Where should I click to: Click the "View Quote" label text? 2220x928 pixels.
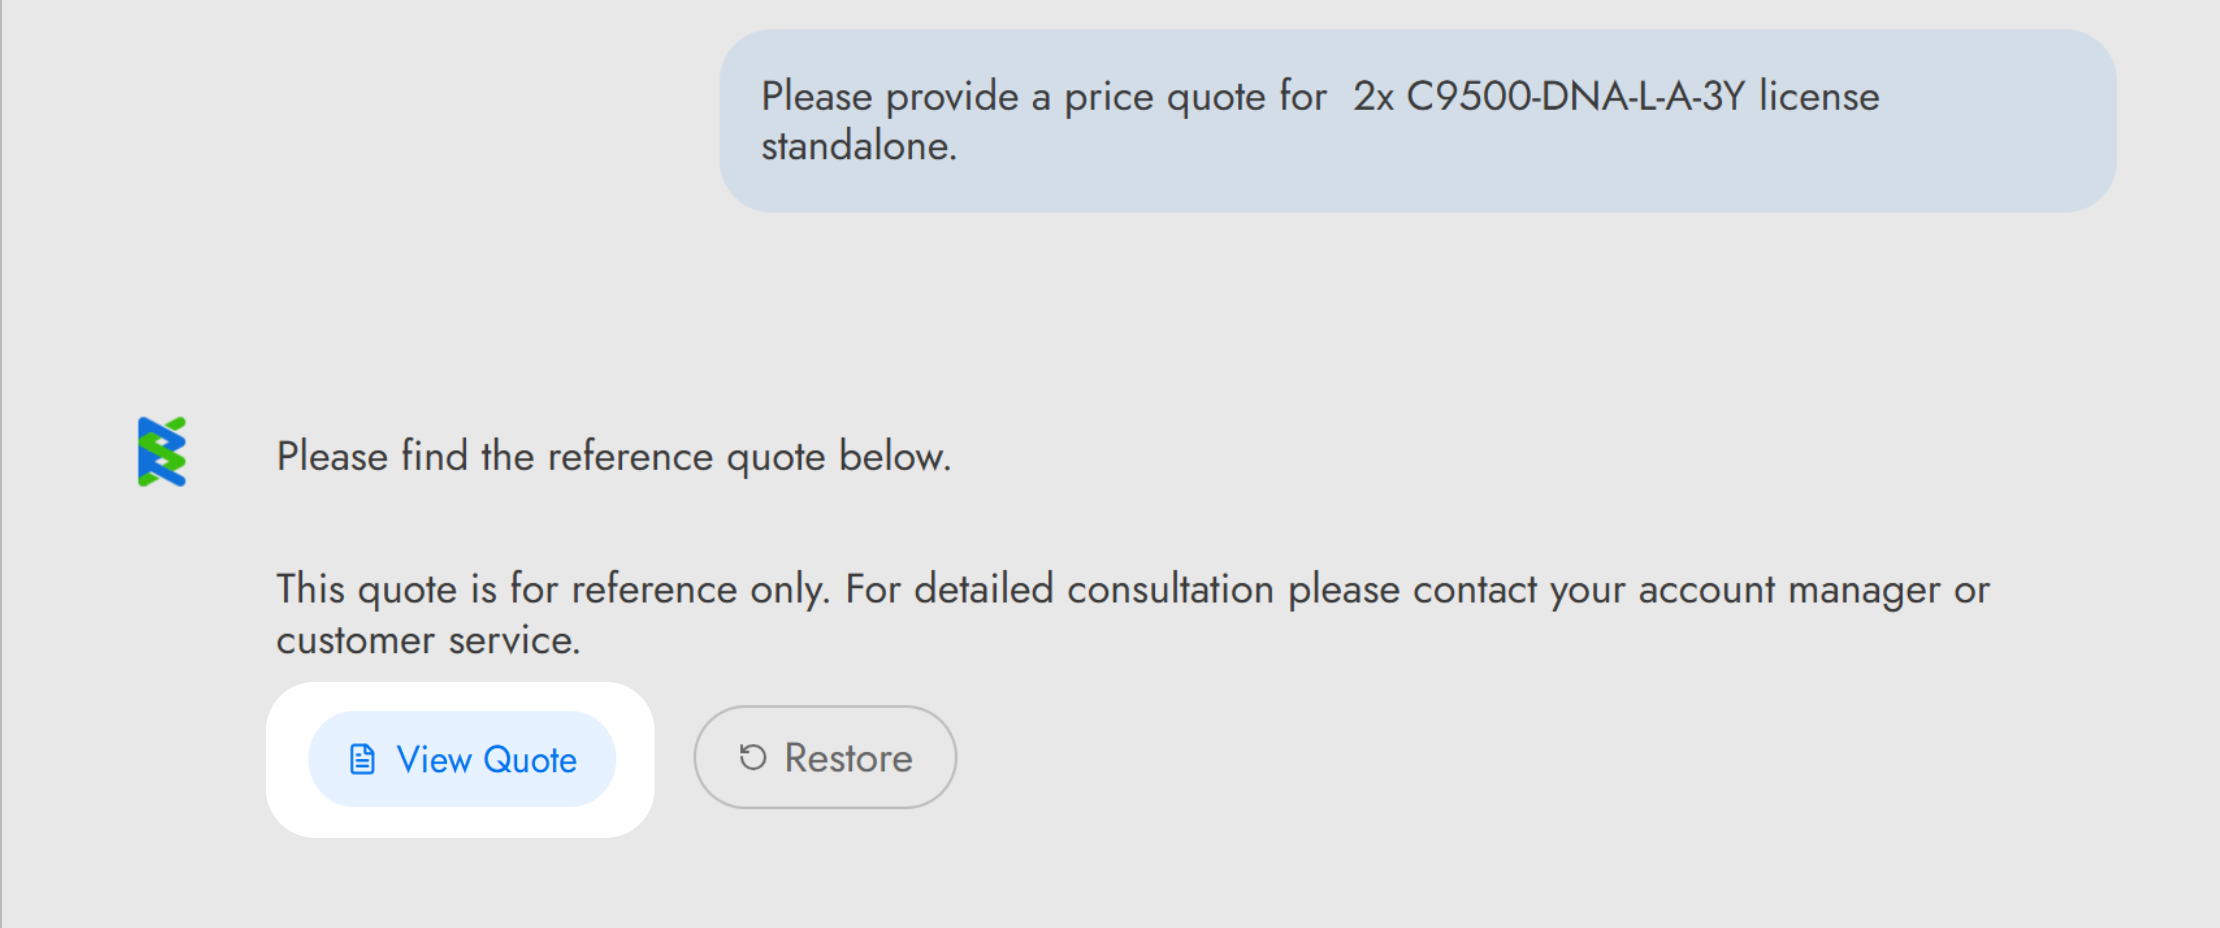(486, 760)
